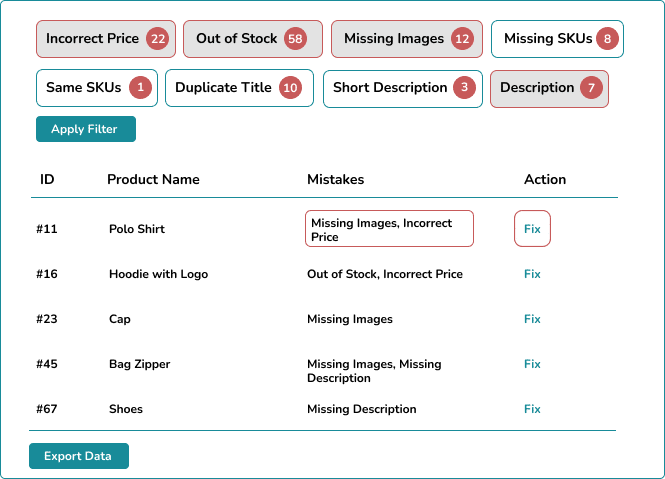Viewport: 665px width, 479px height.
Task: Select the Same SKUs filter chip
Action: (x=97, y=88)
